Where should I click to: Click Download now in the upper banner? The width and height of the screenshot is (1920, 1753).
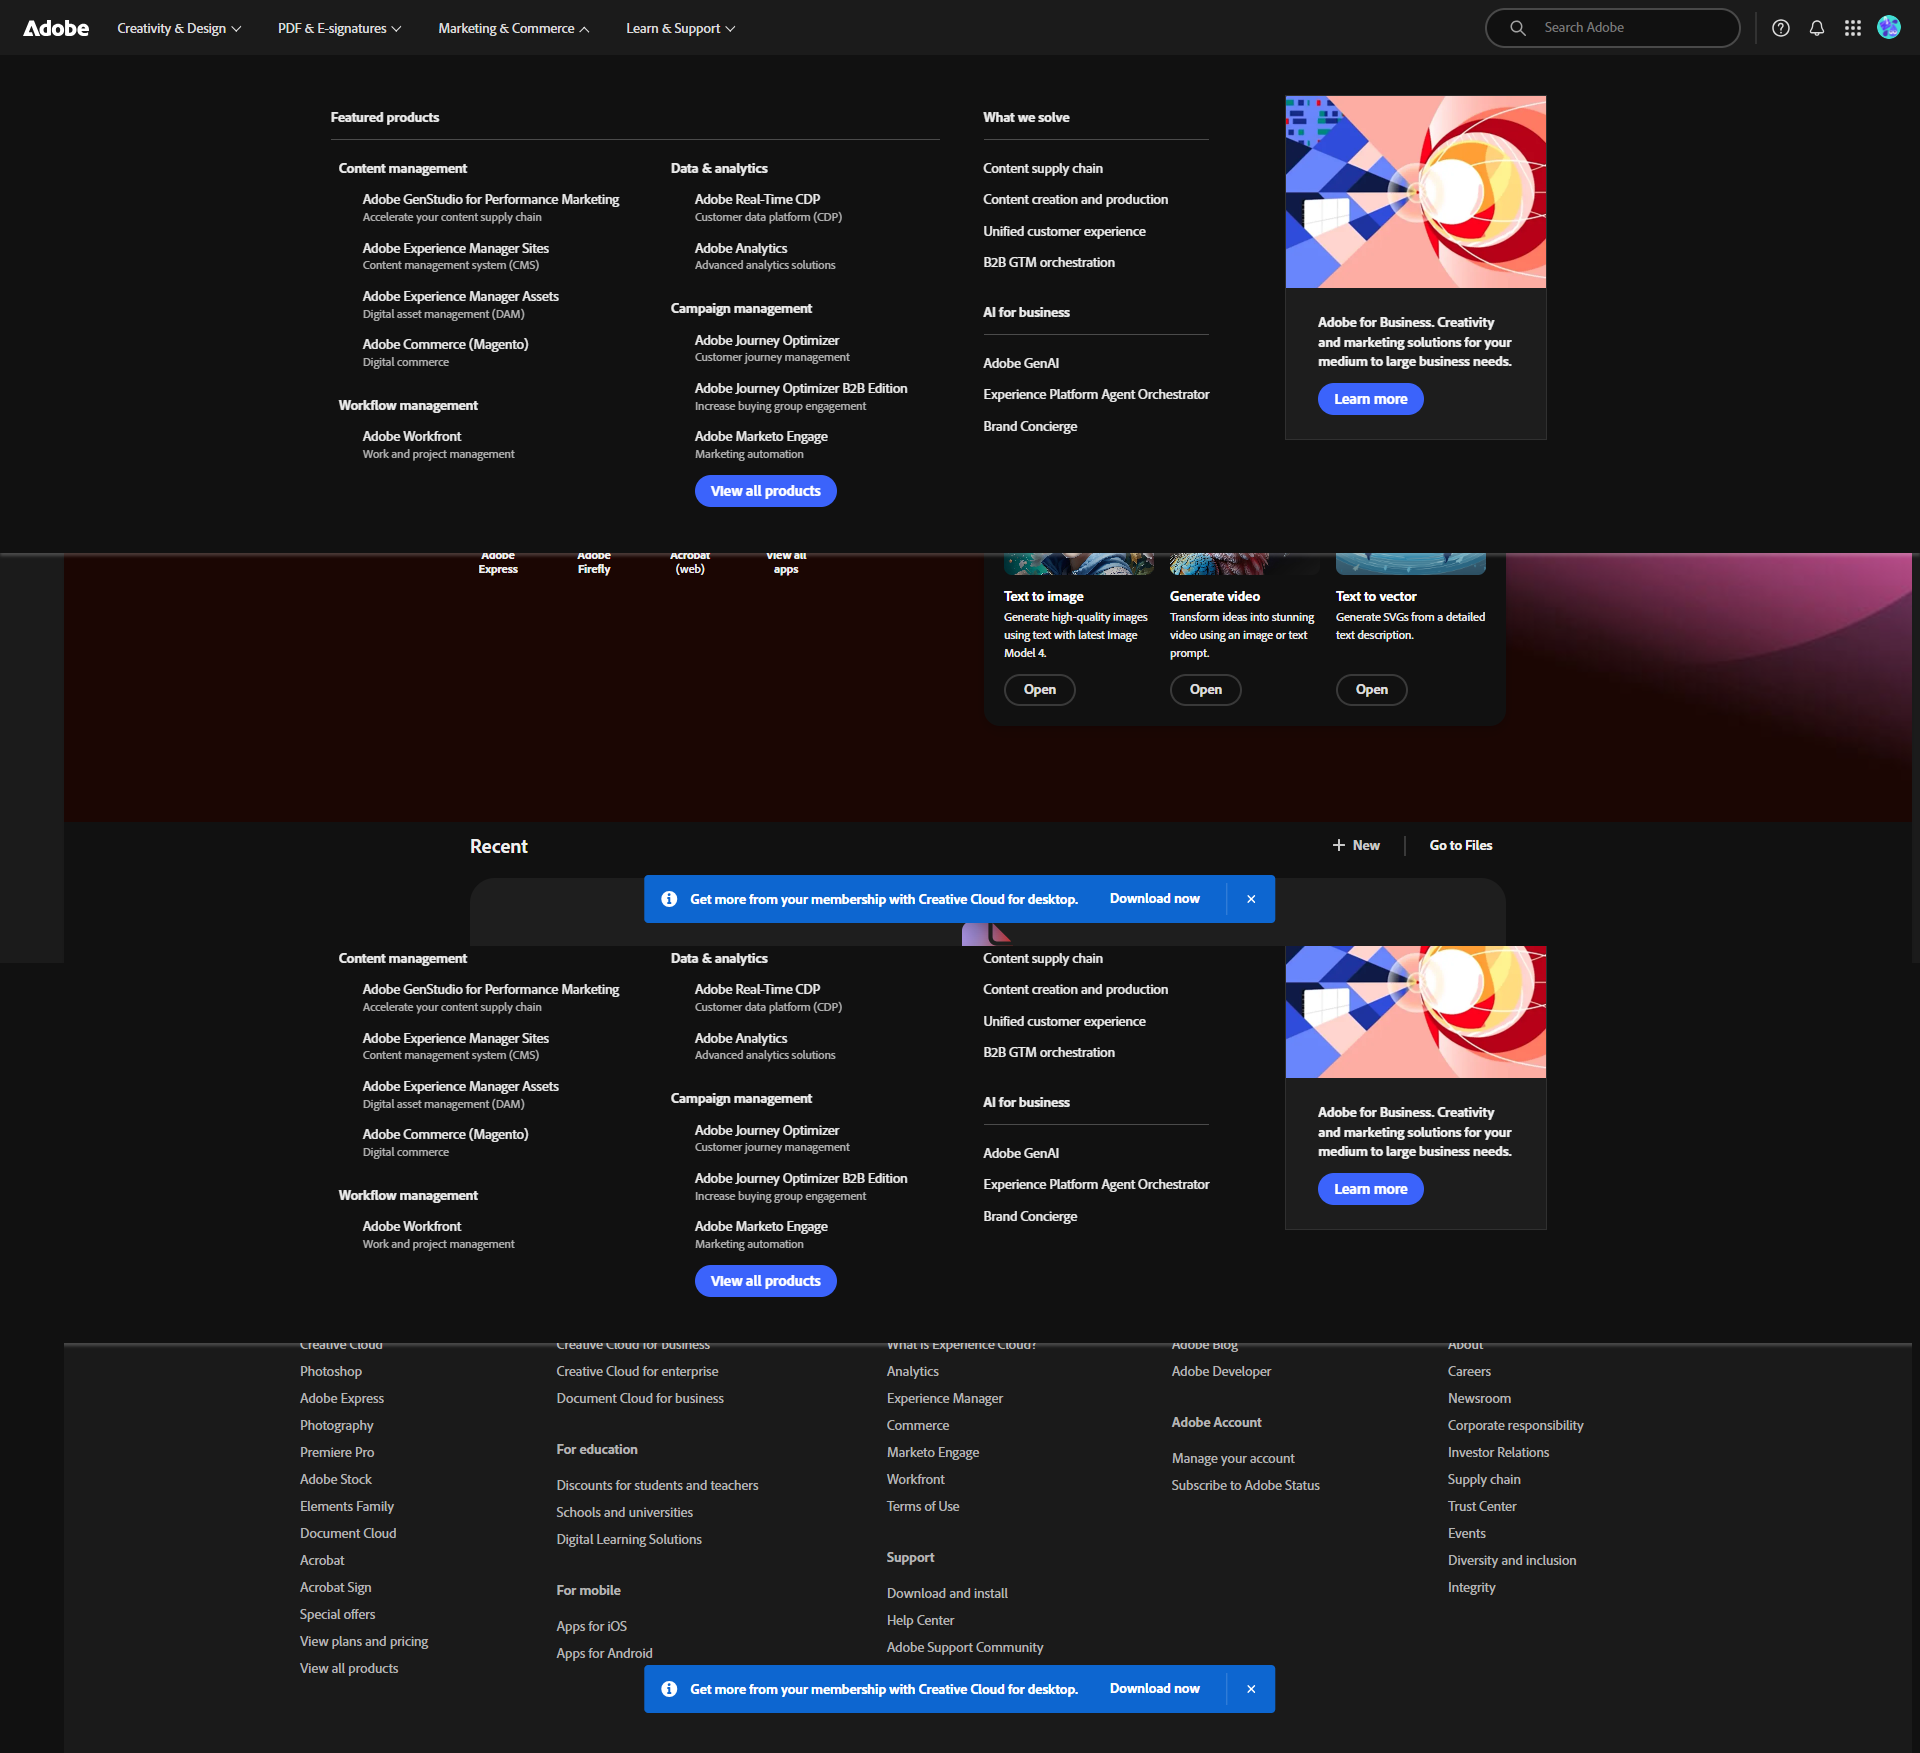coord(1155,899)
